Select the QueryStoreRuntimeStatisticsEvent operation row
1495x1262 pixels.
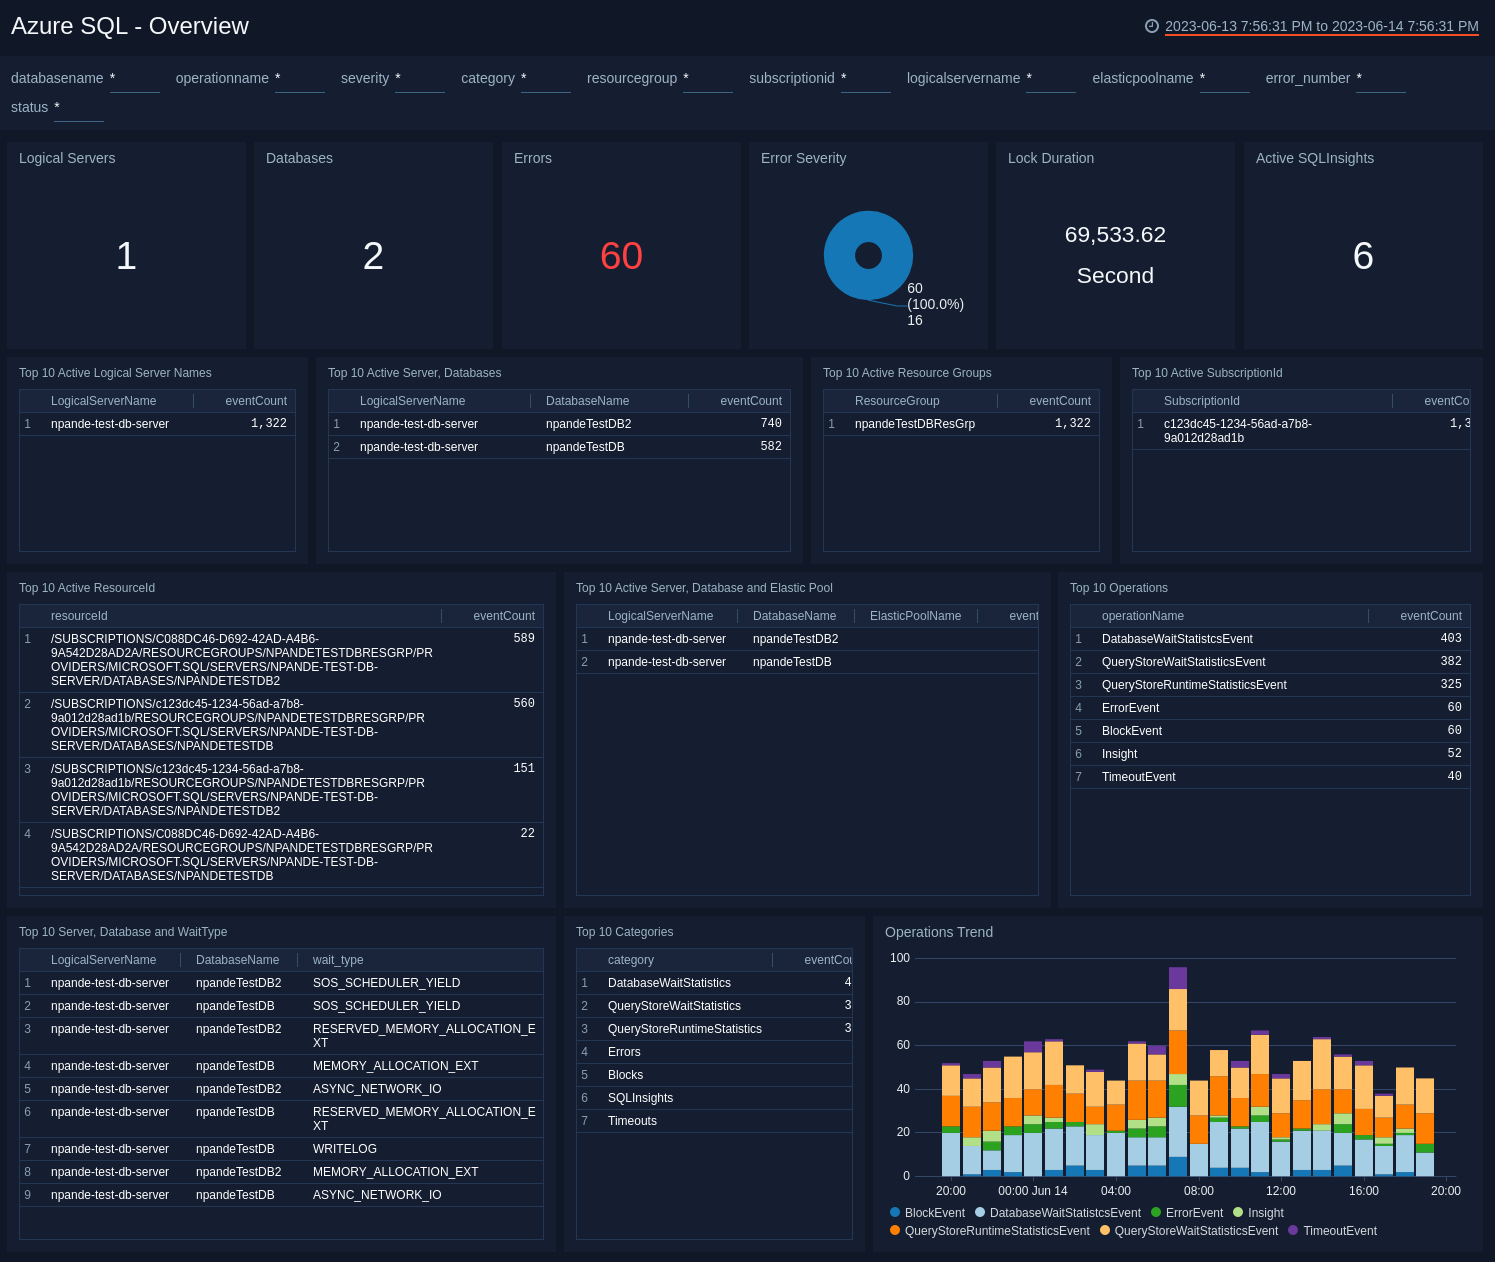(x=1270, y=685)
